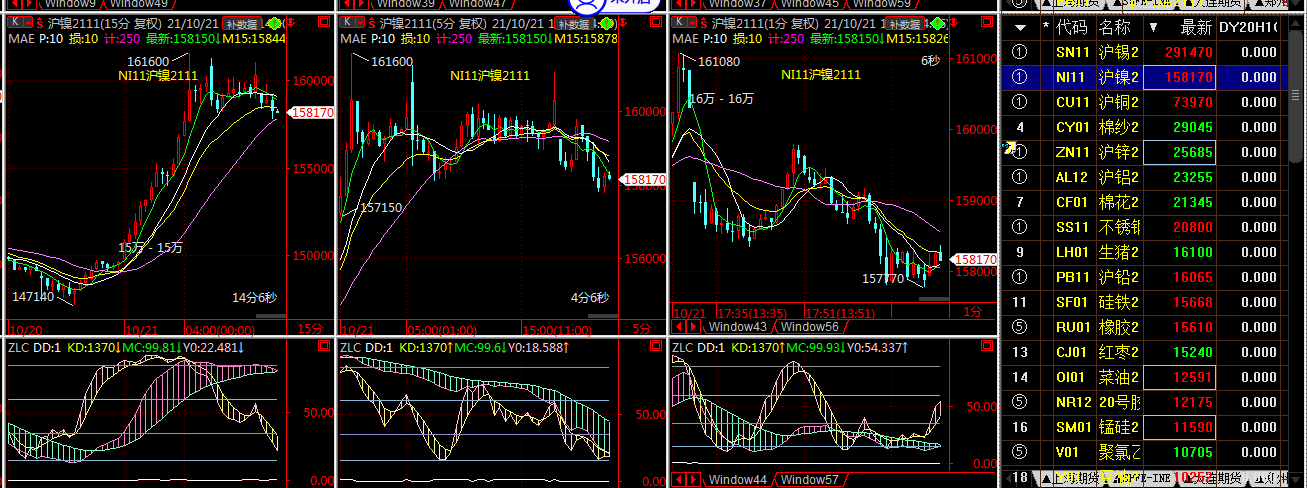
Task: Maximize the 5-minute chart pane via square icon
Action: click(655, 22)
